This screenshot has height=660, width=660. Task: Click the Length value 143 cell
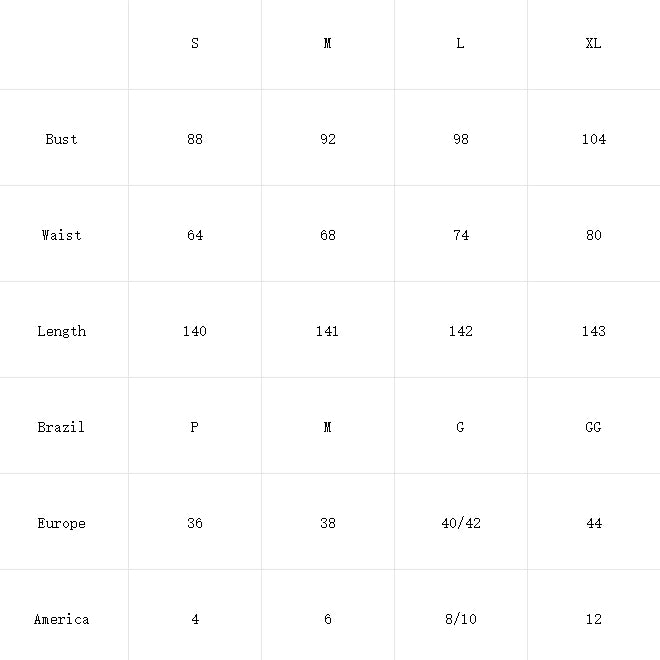(x=593, y=331)
